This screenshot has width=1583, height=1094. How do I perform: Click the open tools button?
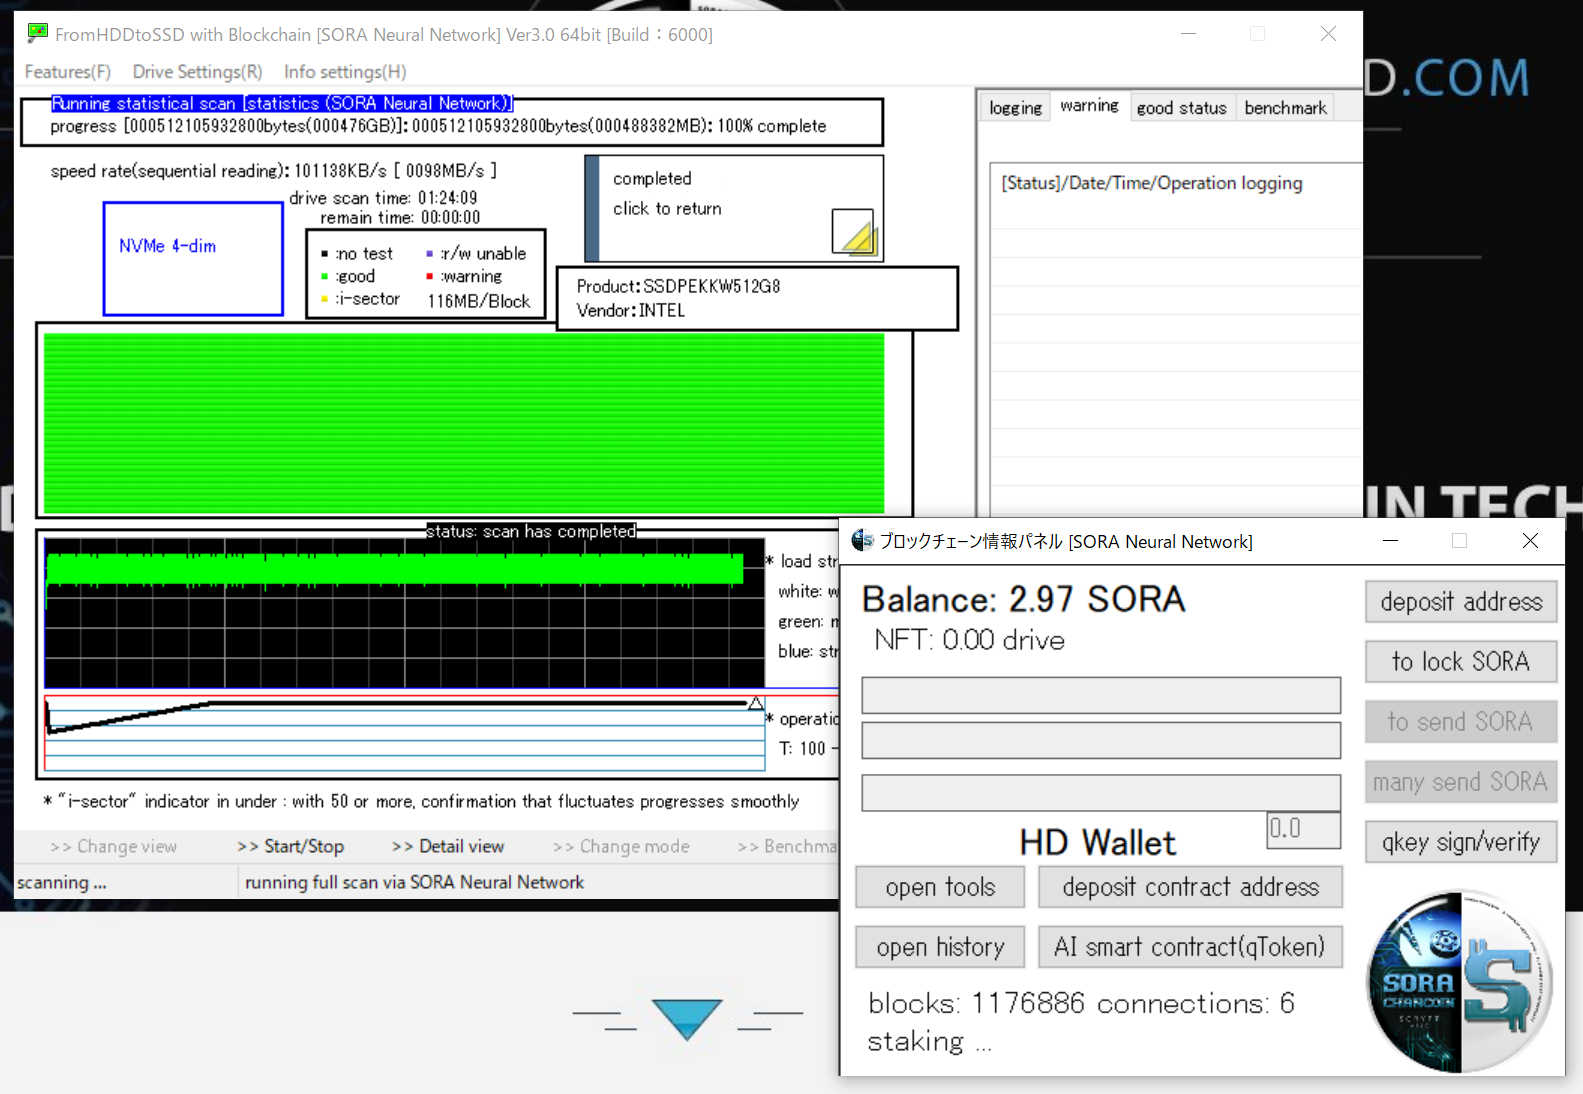[x=940, y=887]
